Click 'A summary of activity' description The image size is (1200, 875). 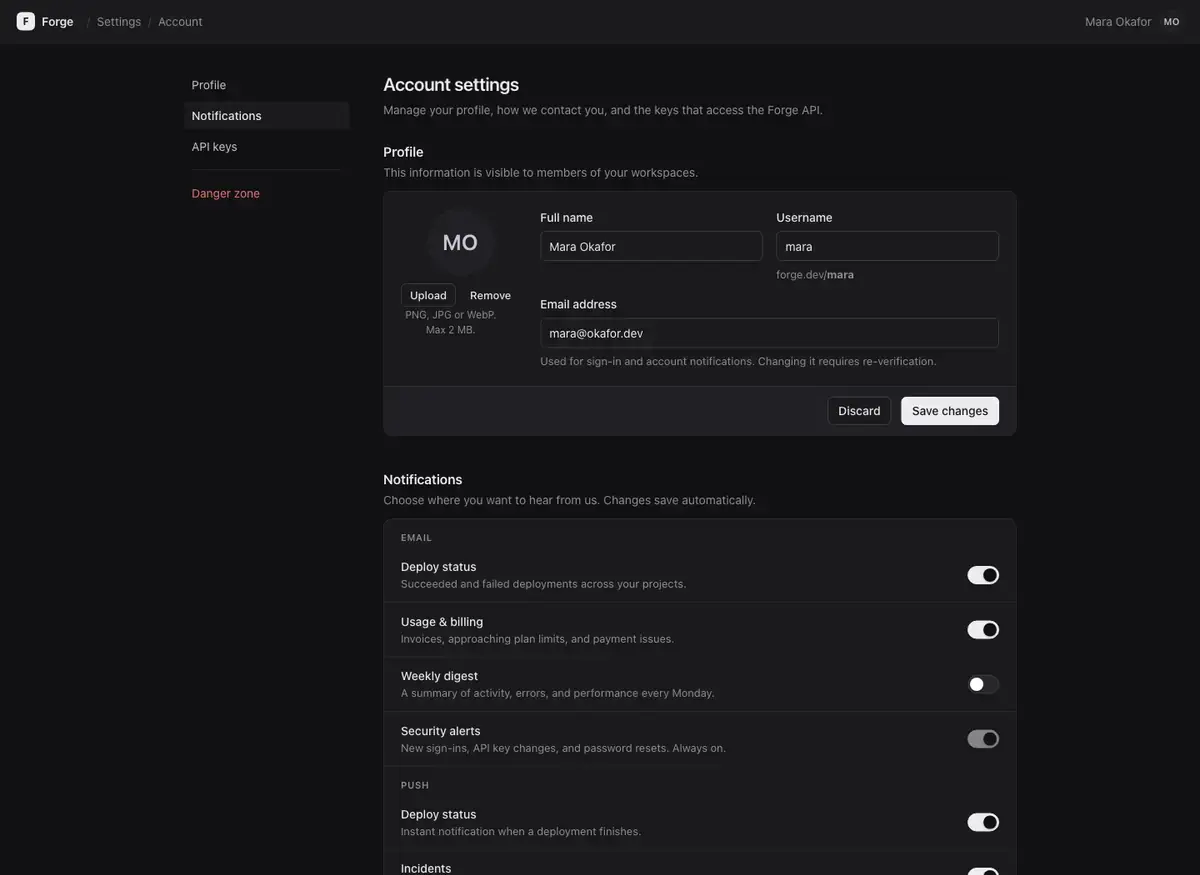[558, 693]
